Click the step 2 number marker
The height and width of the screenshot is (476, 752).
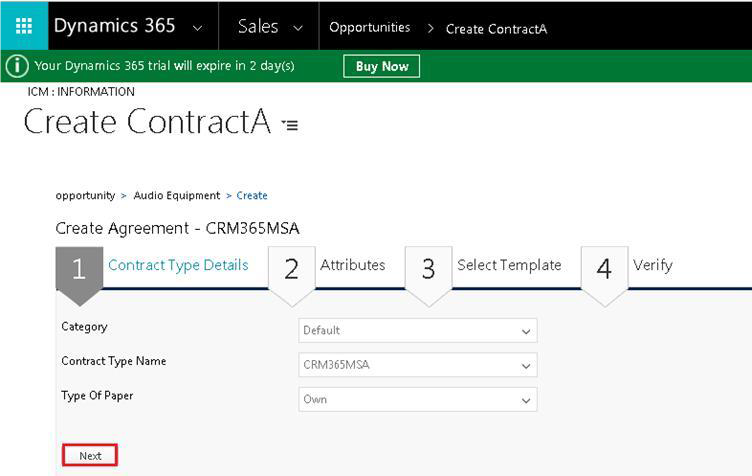tap(291, 270)
